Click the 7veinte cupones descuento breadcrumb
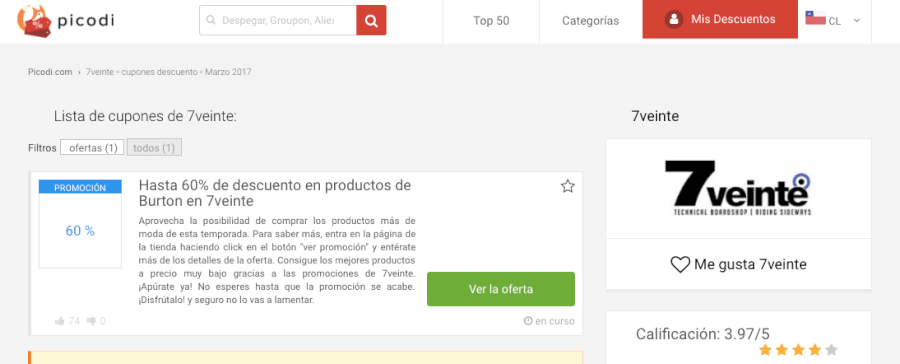The image size is (900, 364). coord(168,72)
